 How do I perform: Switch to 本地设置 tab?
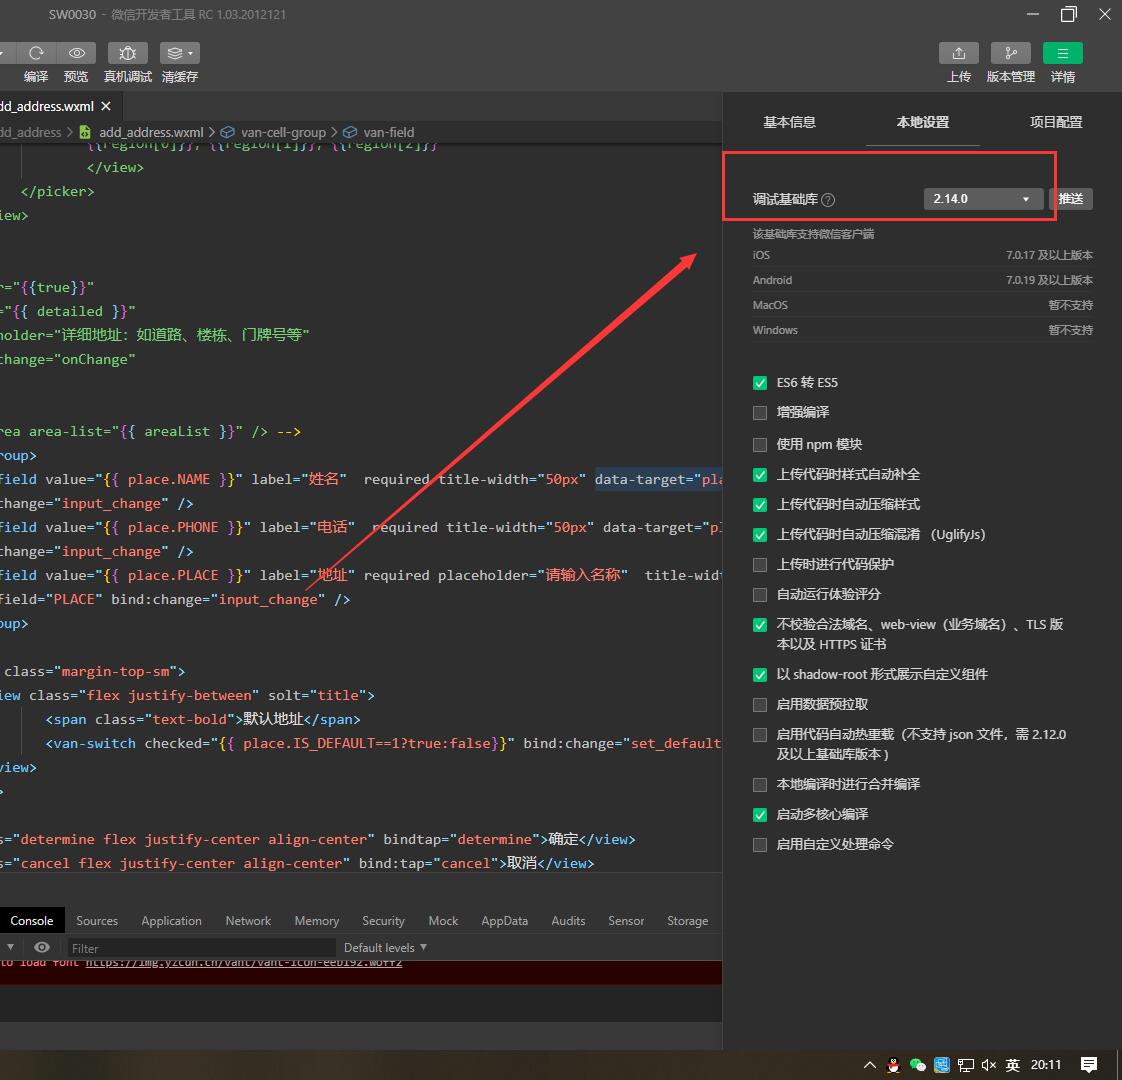pyautogui.click(x=922, y=122)
